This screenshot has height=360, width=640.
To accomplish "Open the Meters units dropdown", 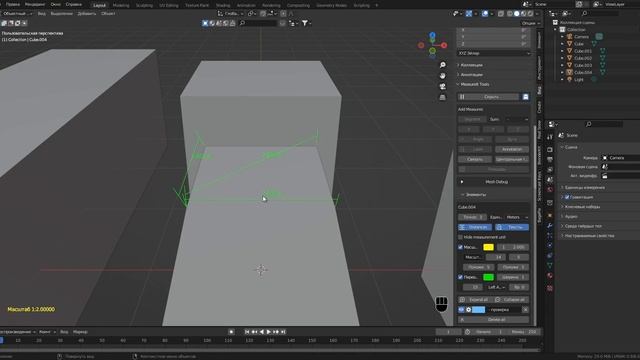I will (x=517, y=217).
